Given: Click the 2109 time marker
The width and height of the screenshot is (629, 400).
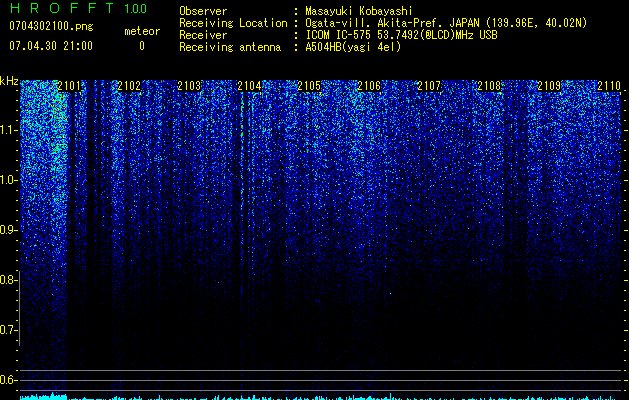Looking at the screenshot, I should point(549,86).
